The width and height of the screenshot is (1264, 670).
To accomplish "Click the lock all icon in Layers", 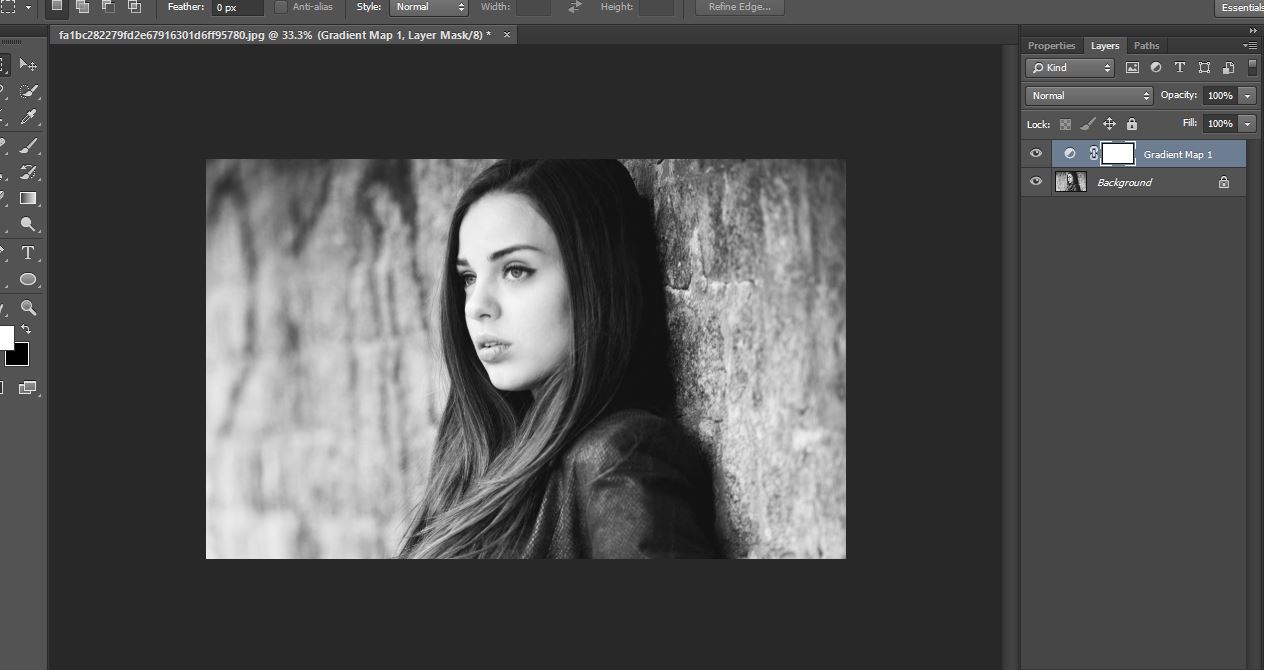I will tap(1131, 124).
